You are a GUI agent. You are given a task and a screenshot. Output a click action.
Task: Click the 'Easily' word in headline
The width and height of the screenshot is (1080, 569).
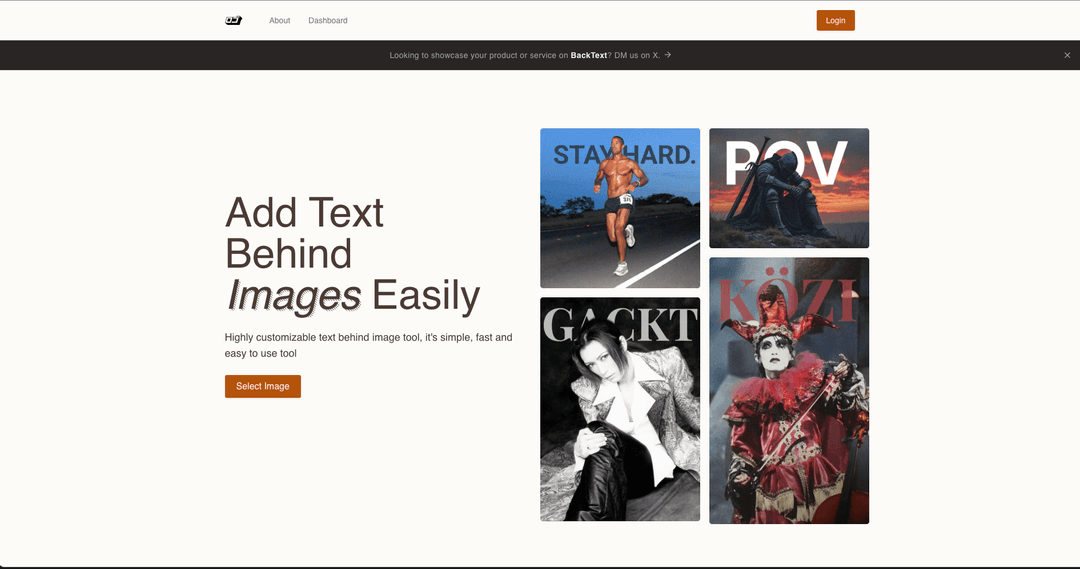point(426,296)
